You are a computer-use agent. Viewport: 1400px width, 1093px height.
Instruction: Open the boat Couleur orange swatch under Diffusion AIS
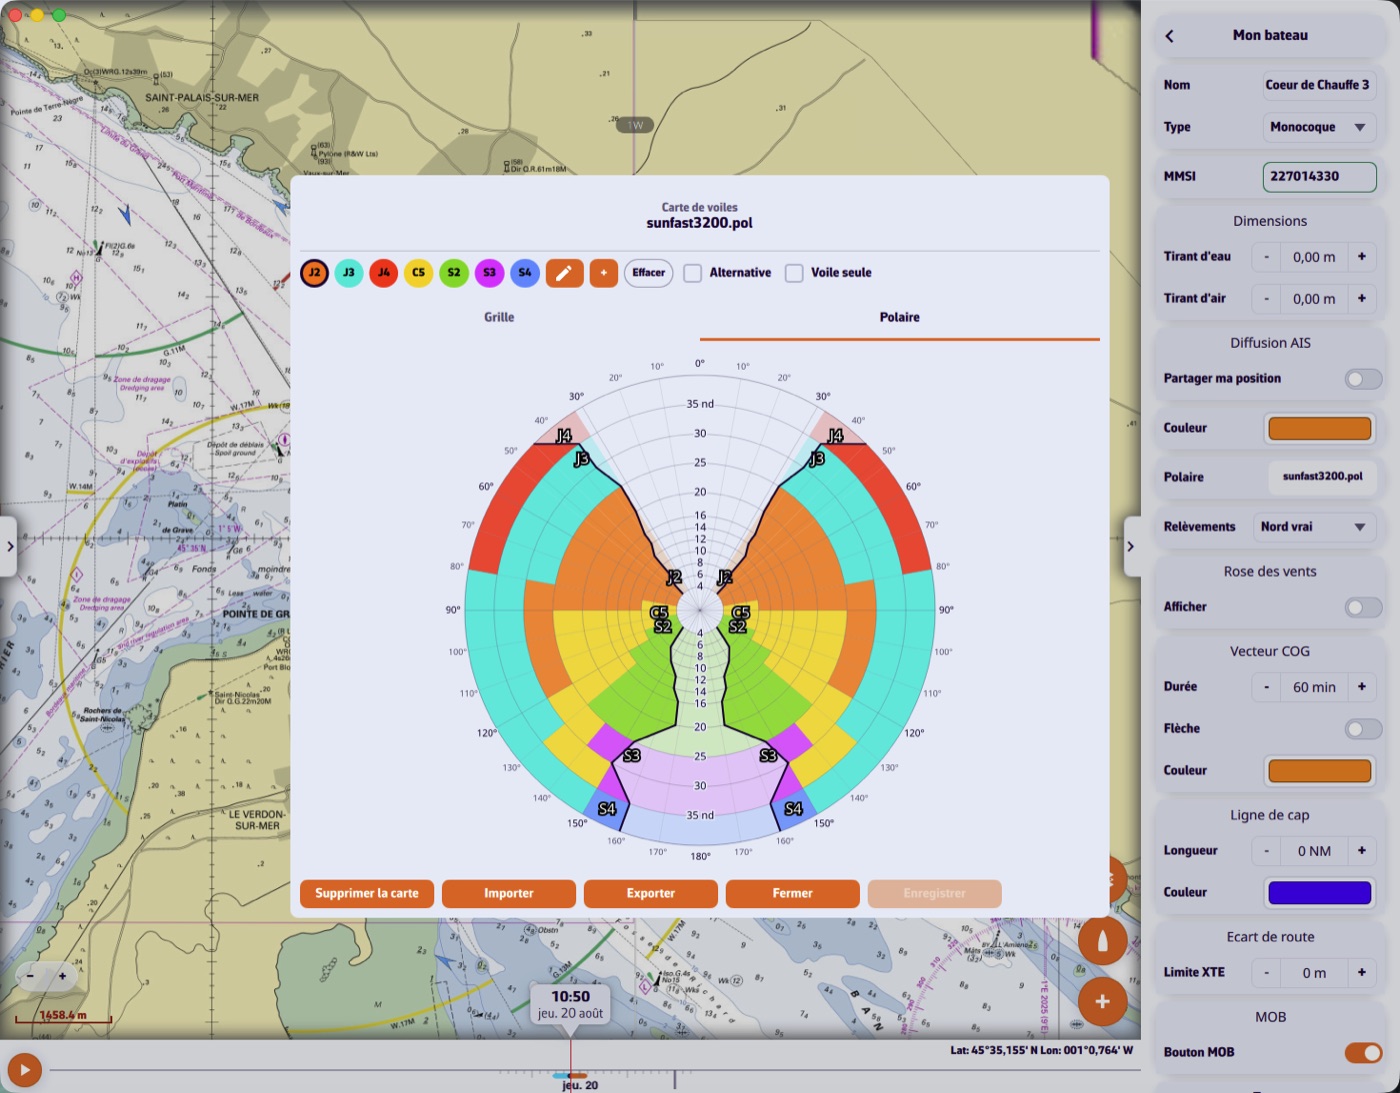(1320, 428)
